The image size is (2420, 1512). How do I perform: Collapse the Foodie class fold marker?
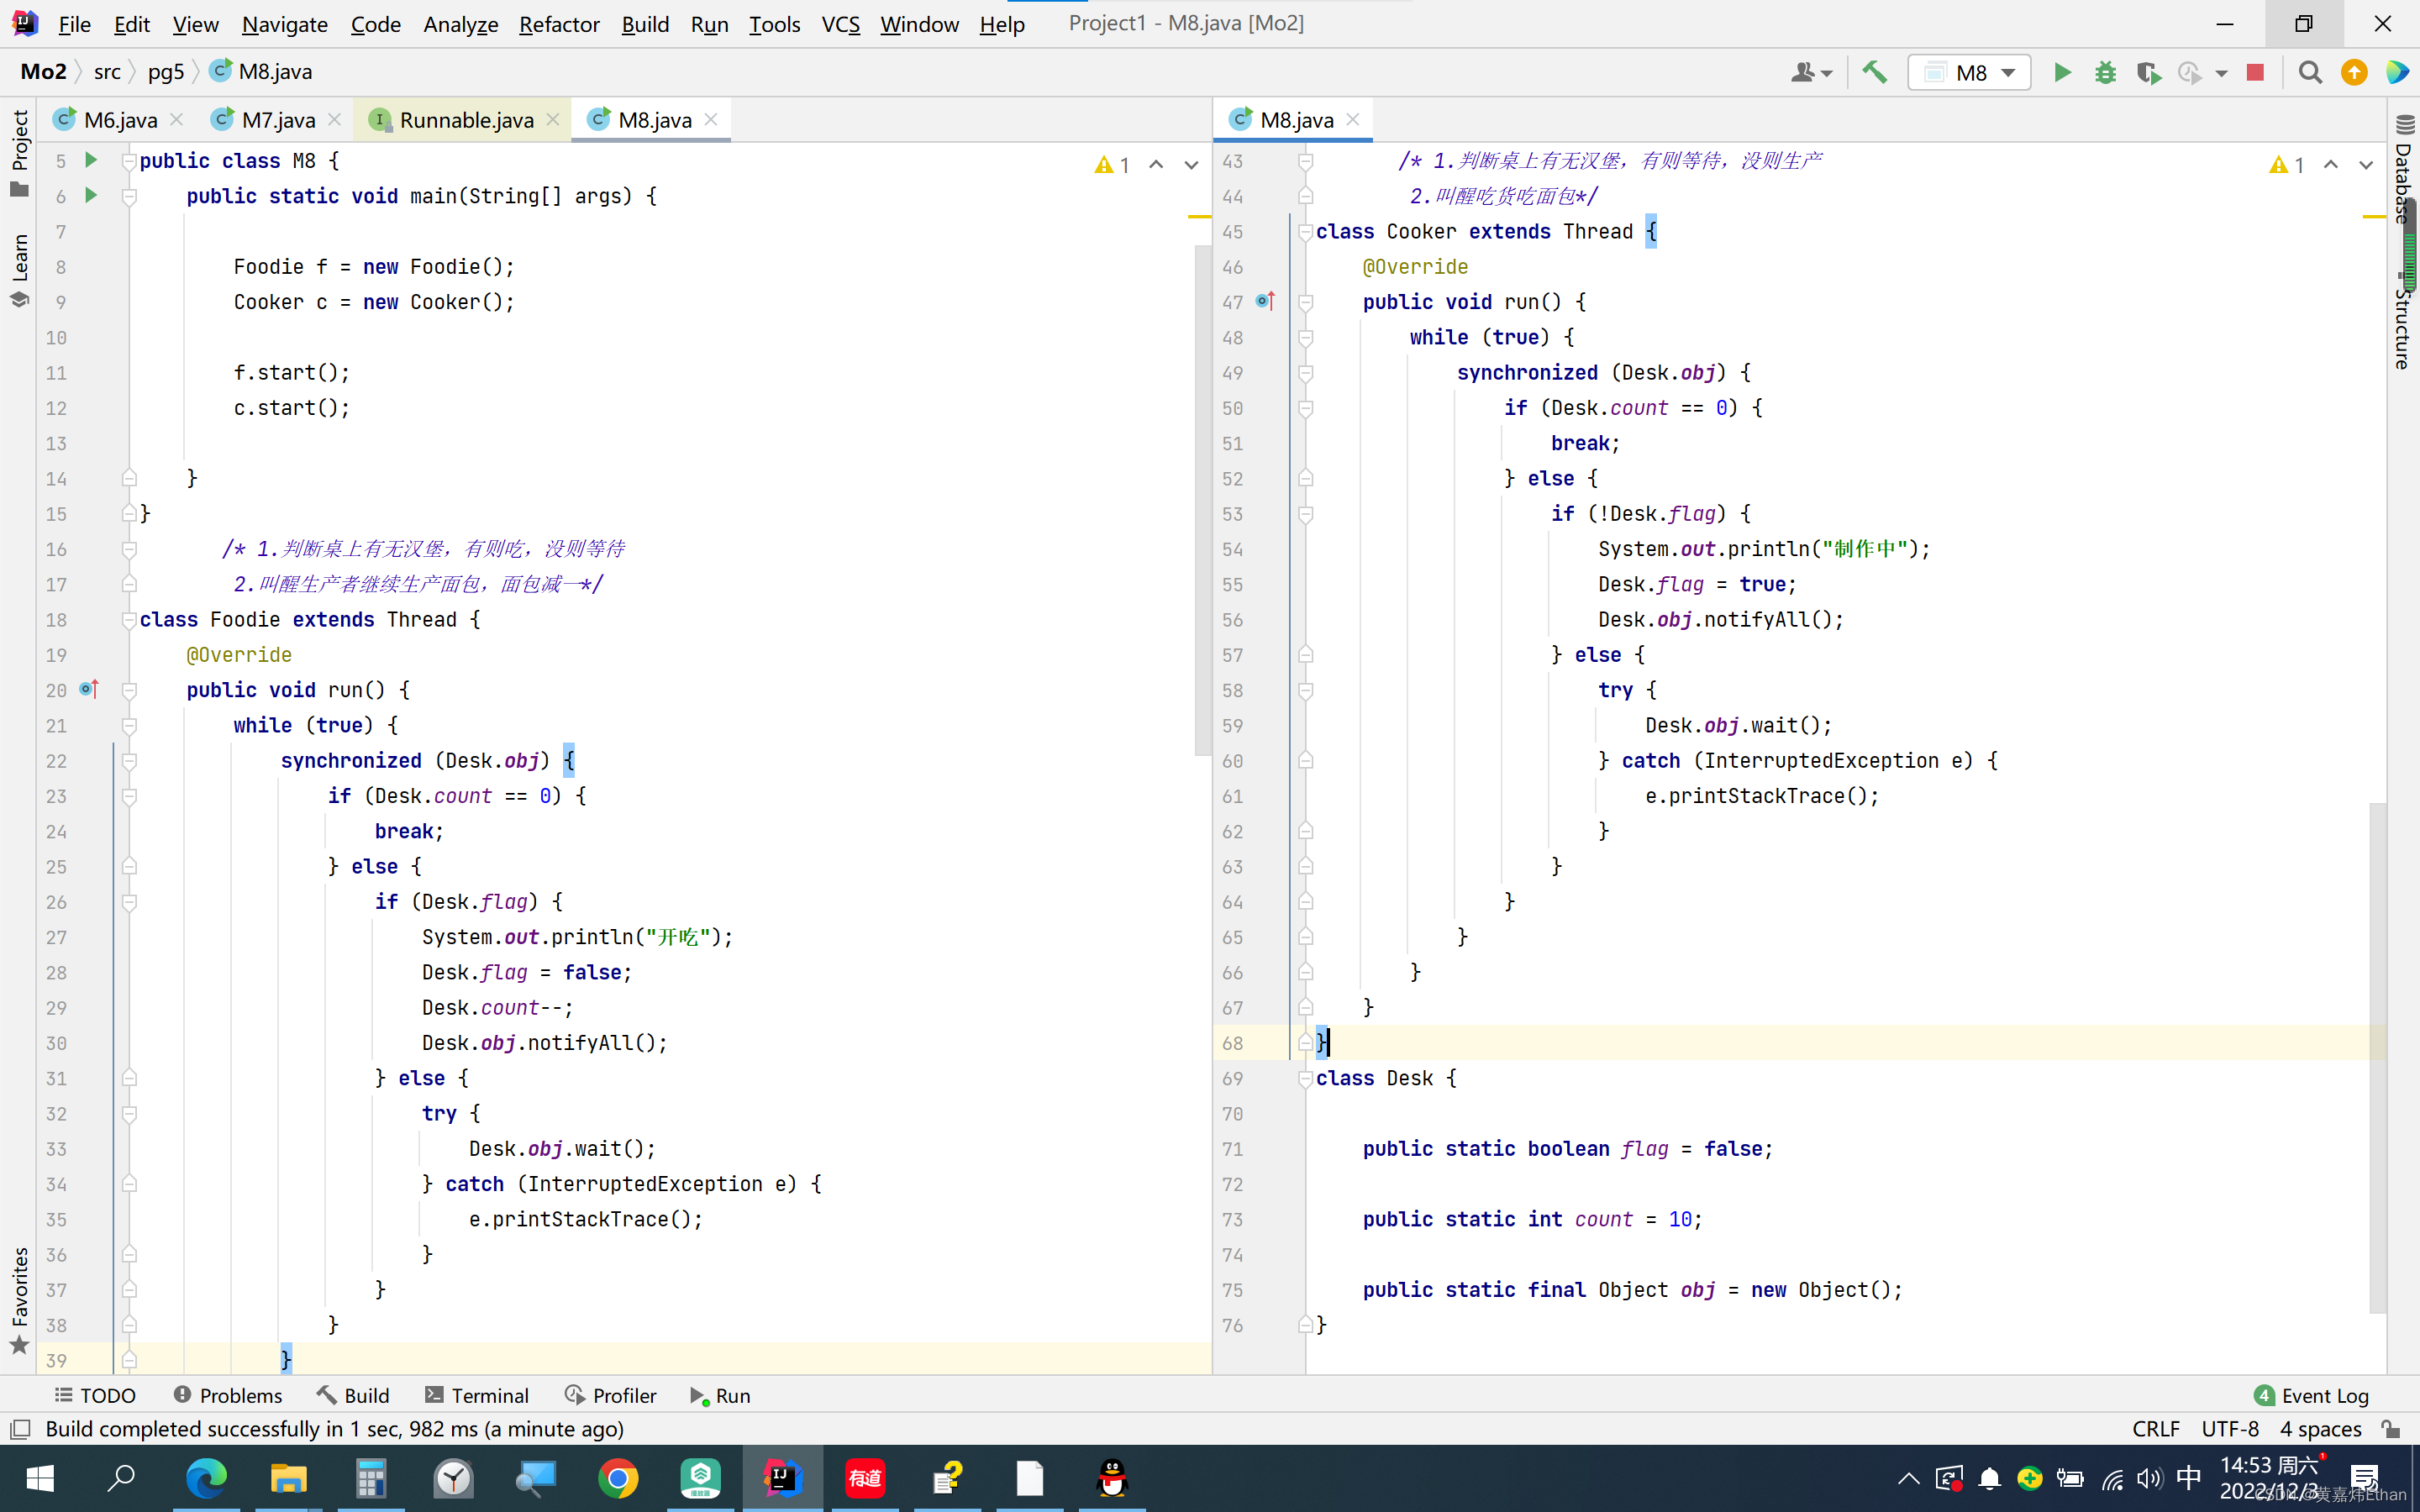click(129, 620)
